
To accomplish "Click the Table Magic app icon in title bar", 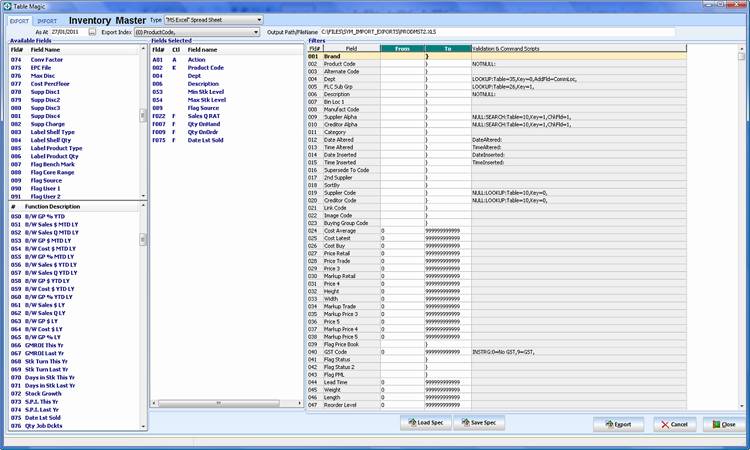I will (7, 6).
